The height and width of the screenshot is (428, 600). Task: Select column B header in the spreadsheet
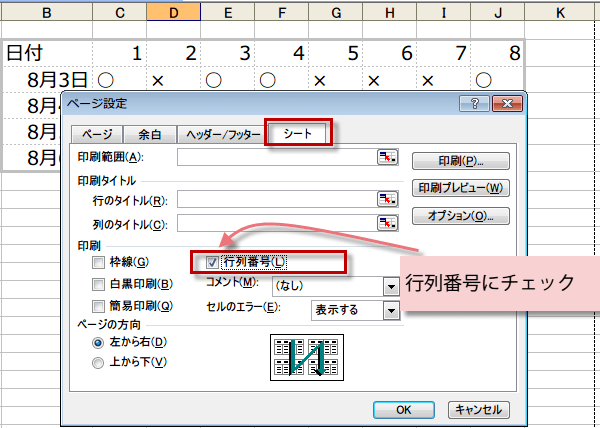click(47, 13)
